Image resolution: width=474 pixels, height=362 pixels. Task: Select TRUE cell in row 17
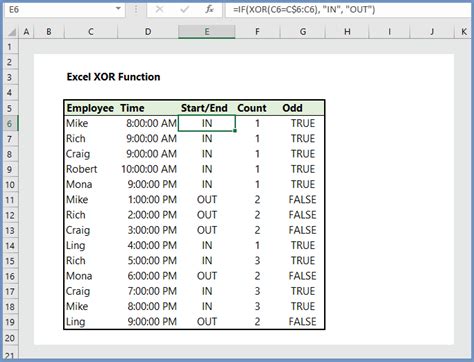pos(303,291)
